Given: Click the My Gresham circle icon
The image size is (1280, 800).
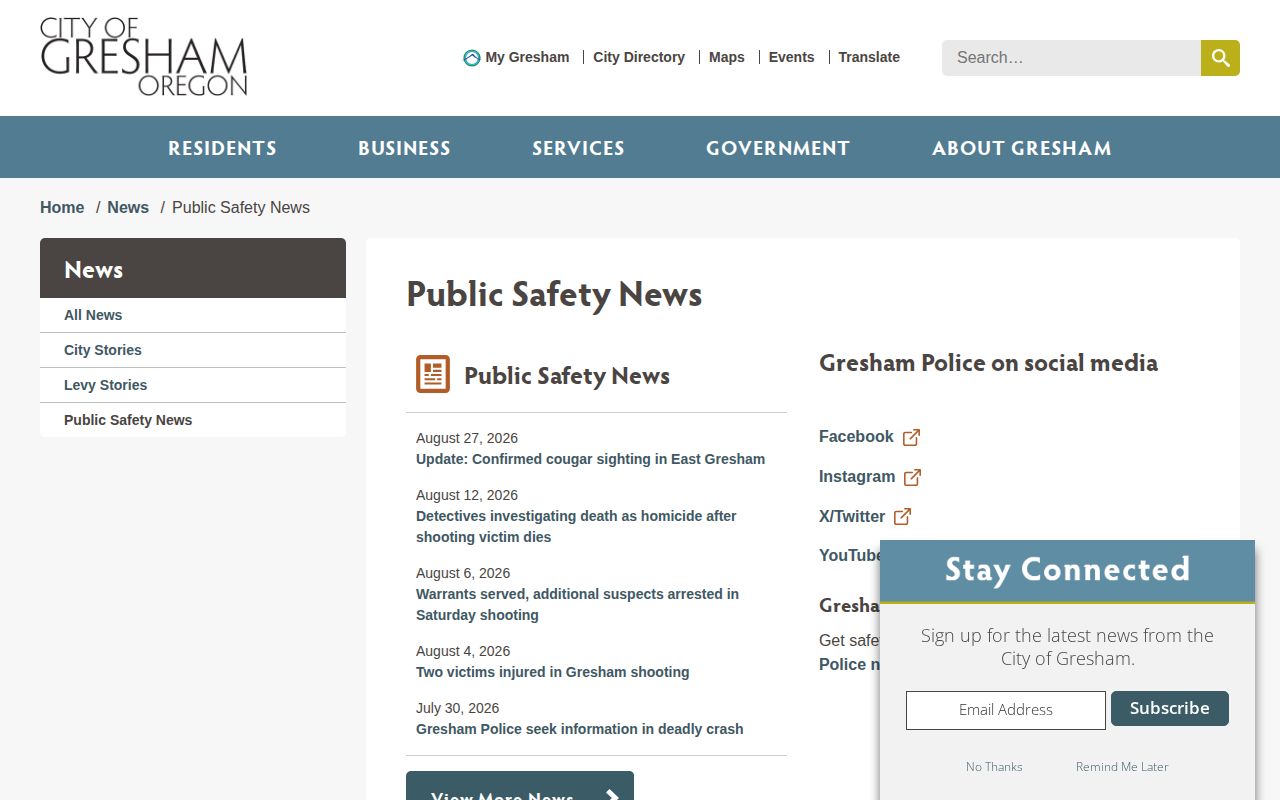Looking at the screenshot, I should click(472, 58).
